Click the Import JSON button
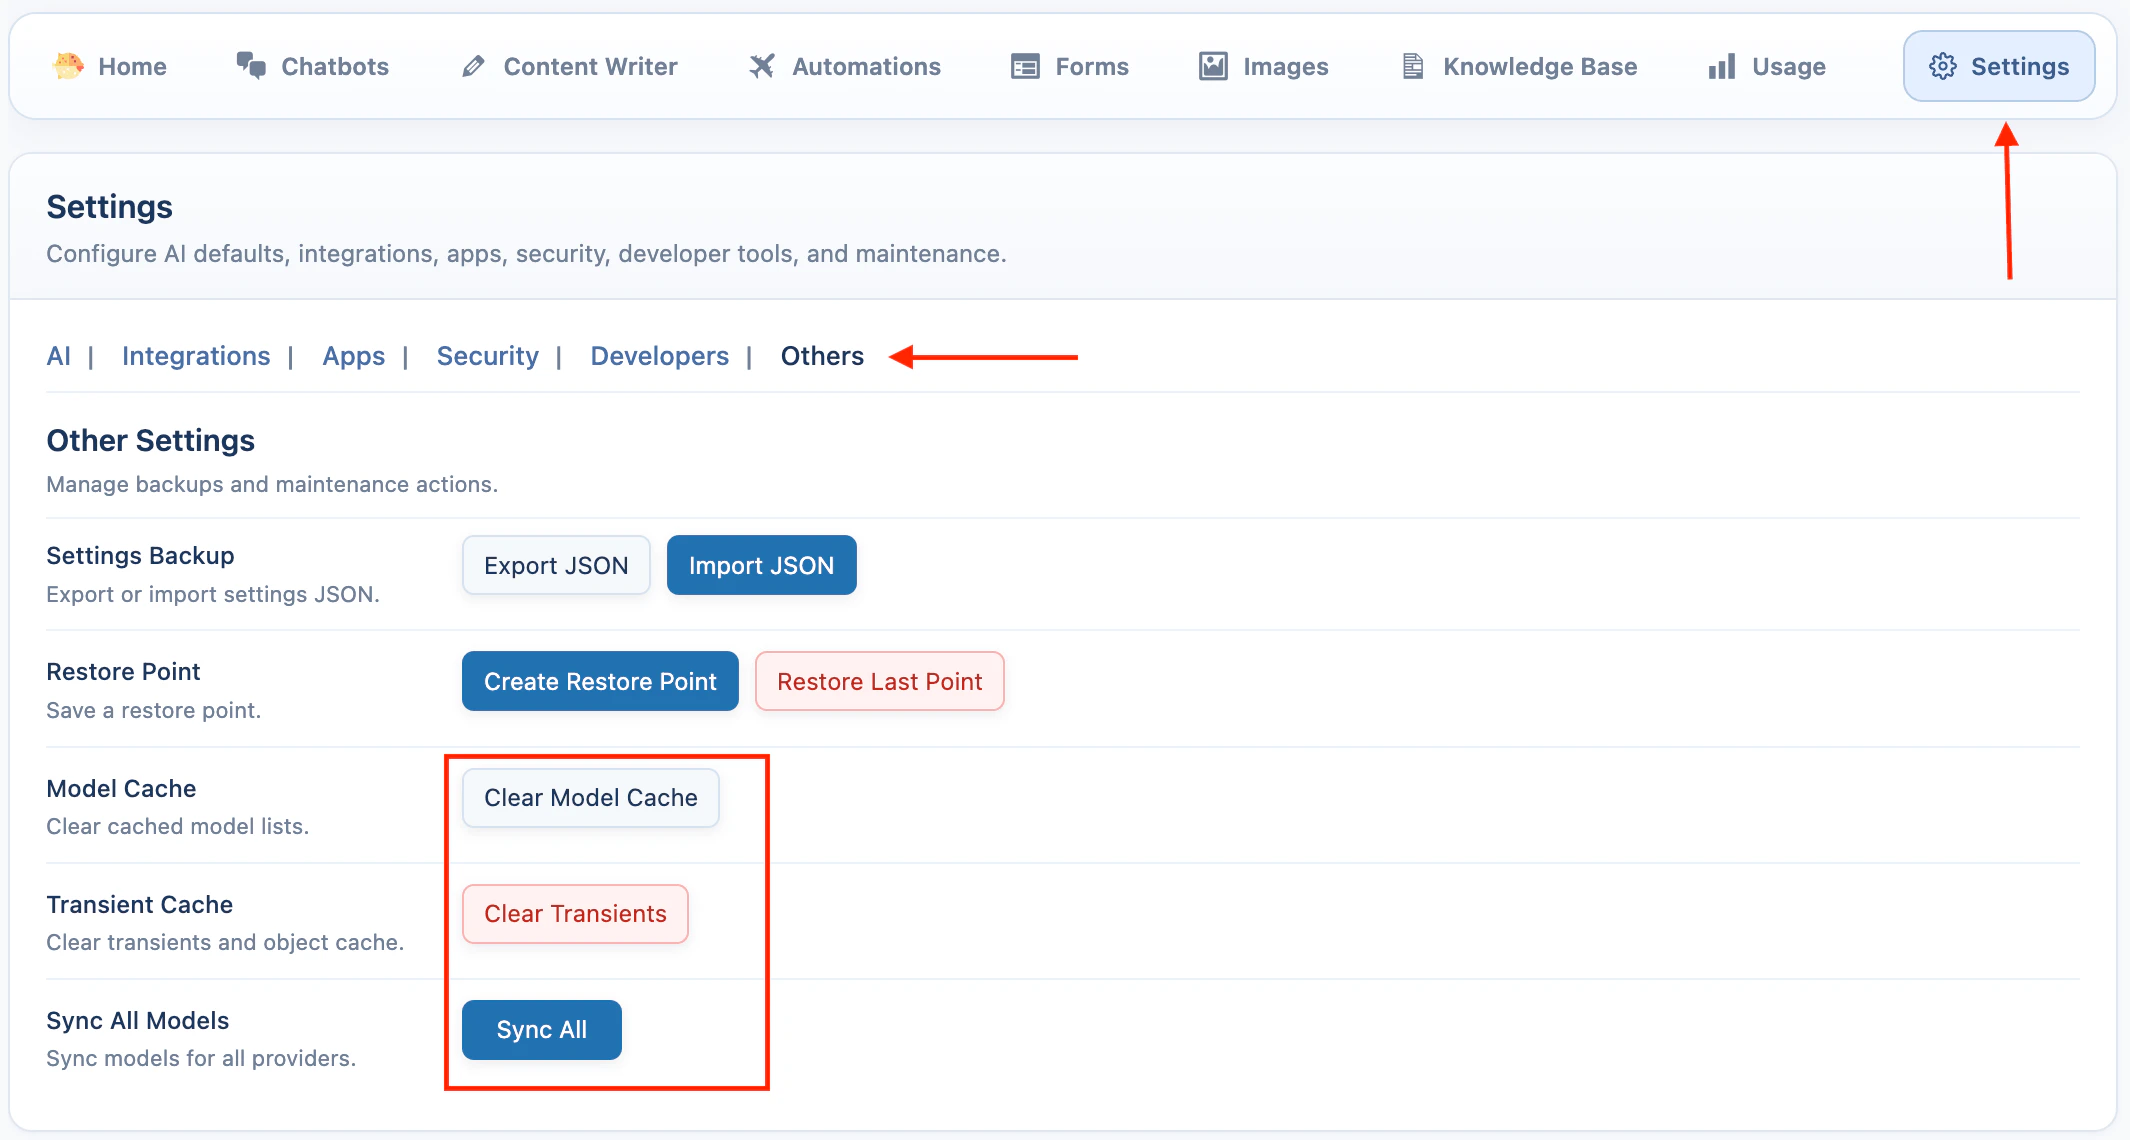The width and height of the screenshot is (2130, 1140). tap(761, 565)
